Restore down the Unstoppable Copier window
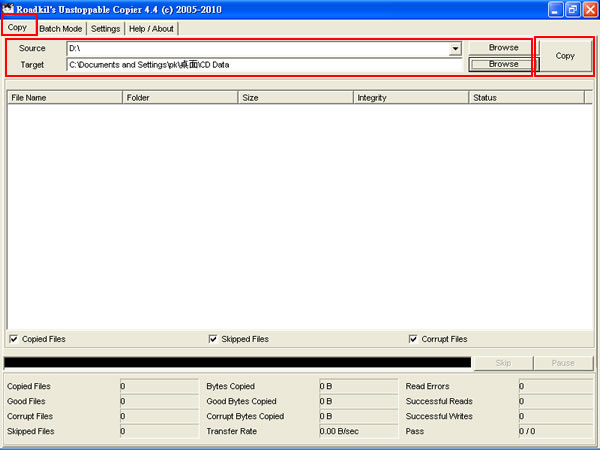This screenshot has width=600, height=450. coord(573,10)
